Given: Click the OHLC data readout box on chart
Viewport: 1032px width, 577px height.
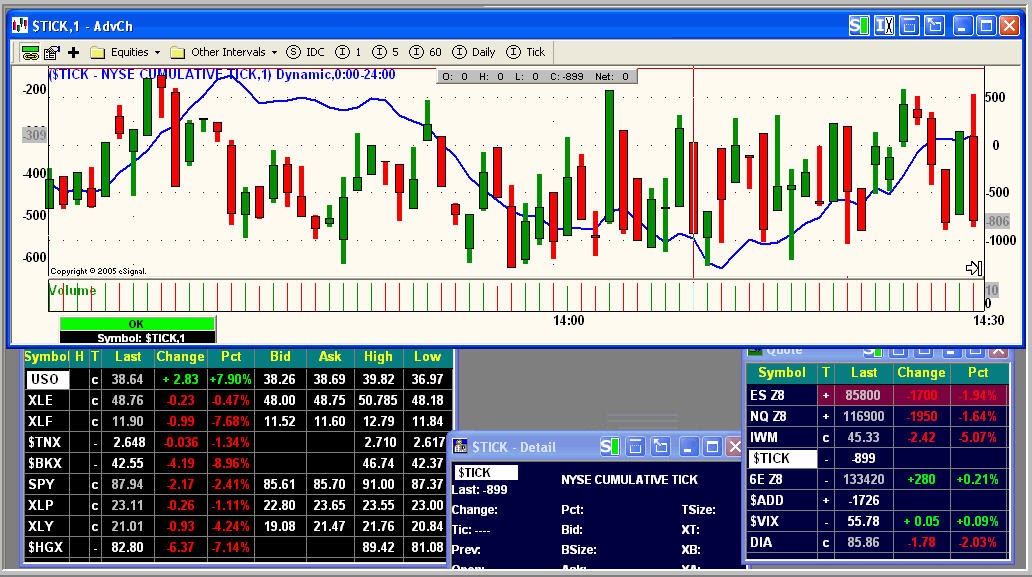Looking at the screenshot, I should (x=536, y=76).
